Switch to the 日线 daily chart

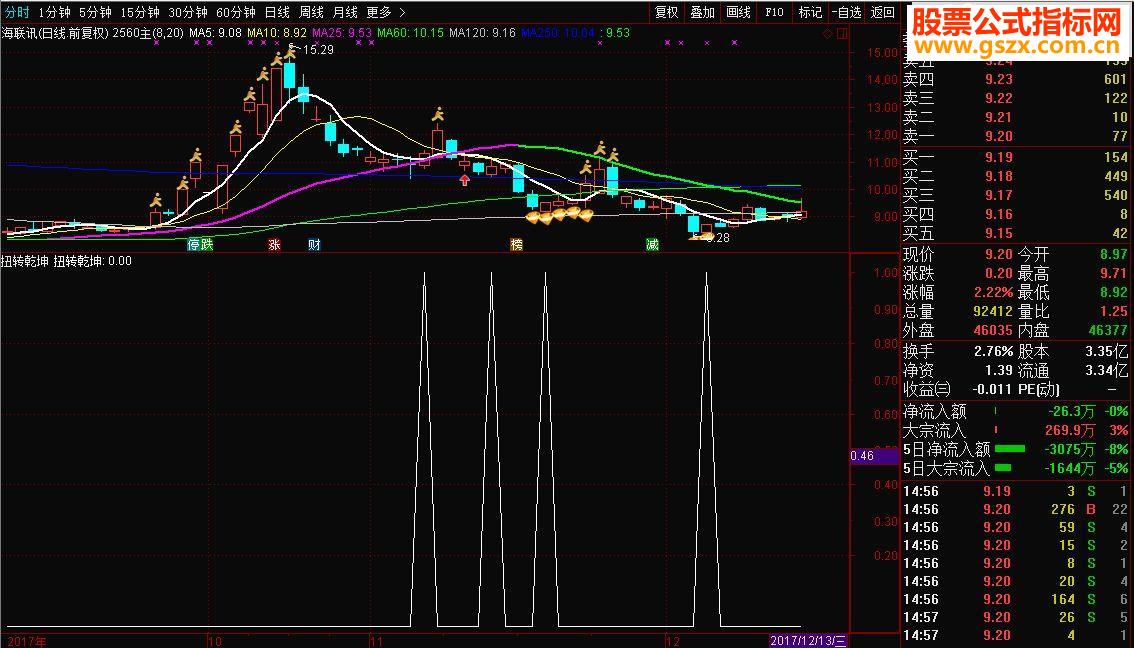point(277,12)
